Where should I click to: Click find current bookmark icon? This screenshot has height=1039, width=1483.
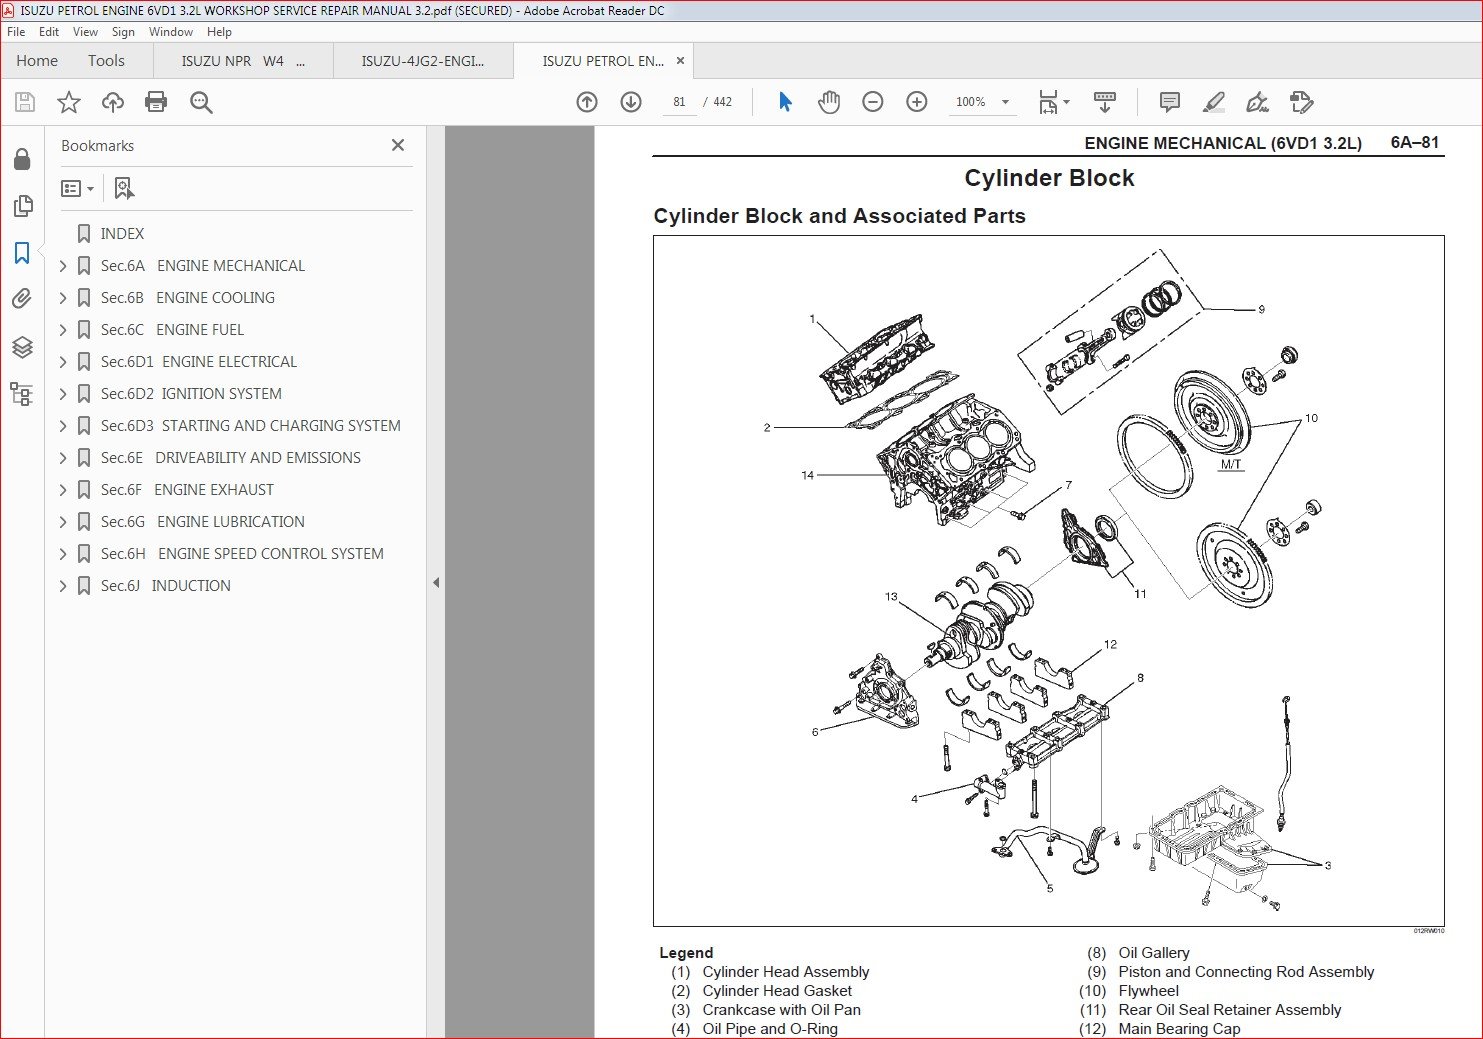tap(124, 188)
